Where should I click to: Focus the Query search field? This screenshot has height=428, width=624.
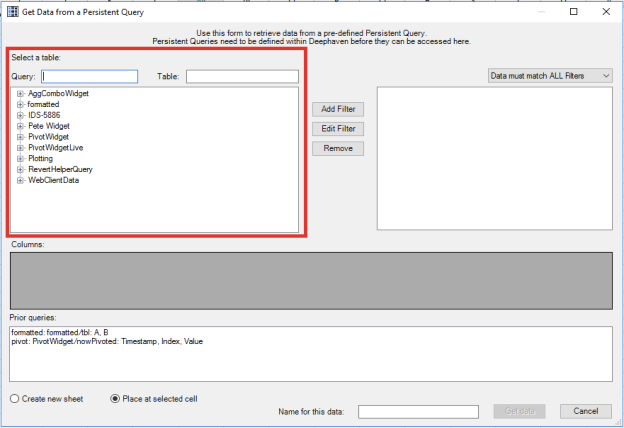click(x=90, y=77)
